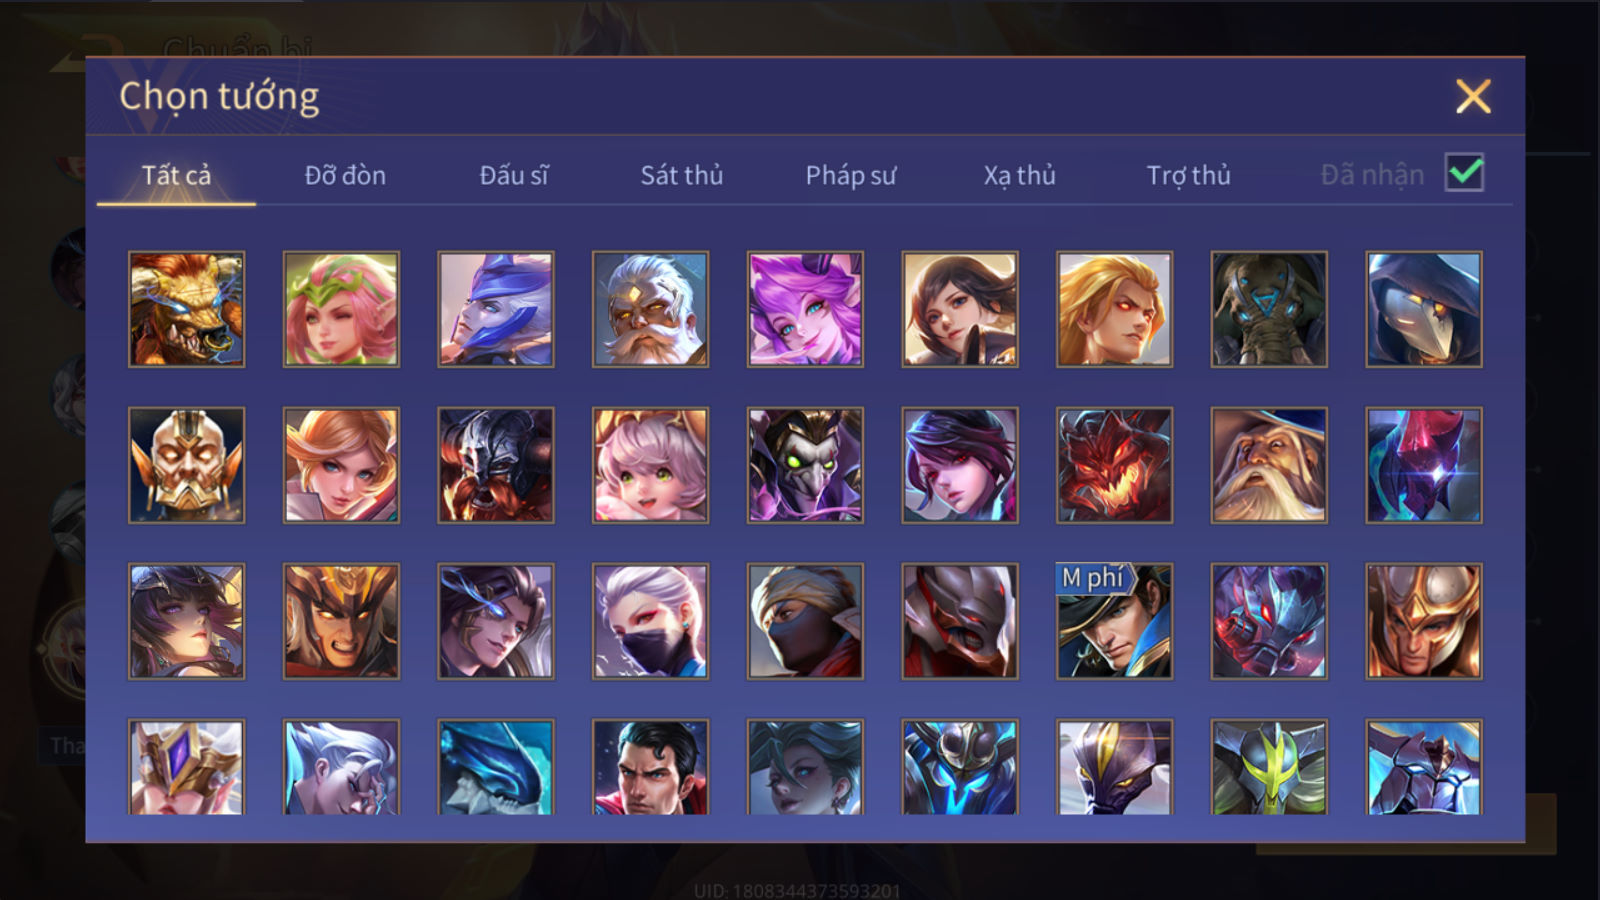Select the golden bull hero portrait
The width and height of the screenshot is (1600, 900).
coord(186,309)
